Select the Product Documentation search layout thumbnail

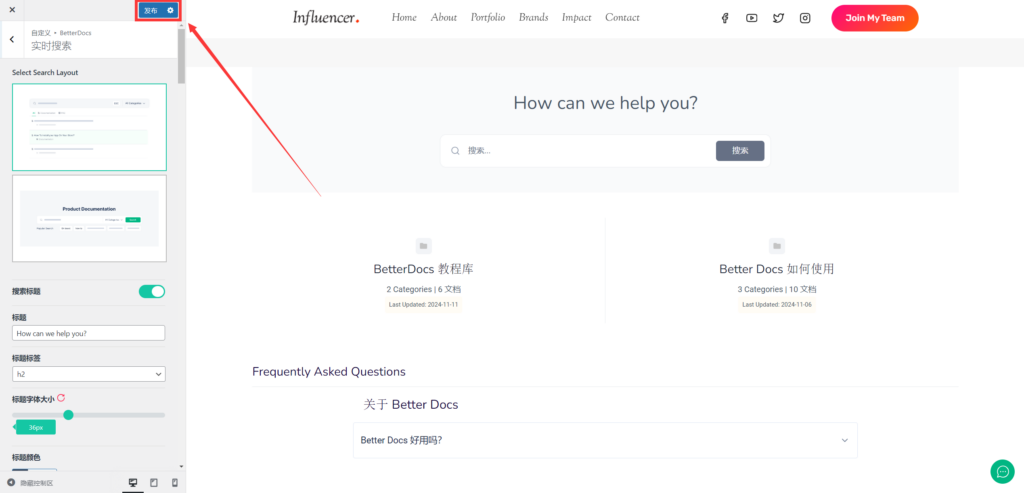[x=89, y=218]
